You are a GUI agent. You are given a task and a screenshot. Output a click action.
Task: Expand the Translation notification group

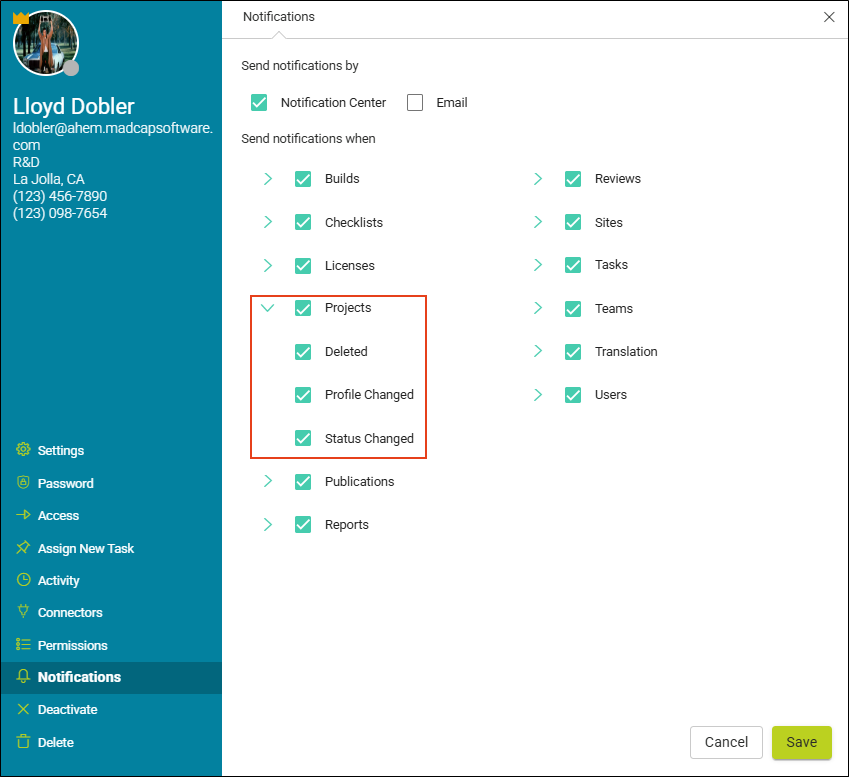[x=538, y=351]
